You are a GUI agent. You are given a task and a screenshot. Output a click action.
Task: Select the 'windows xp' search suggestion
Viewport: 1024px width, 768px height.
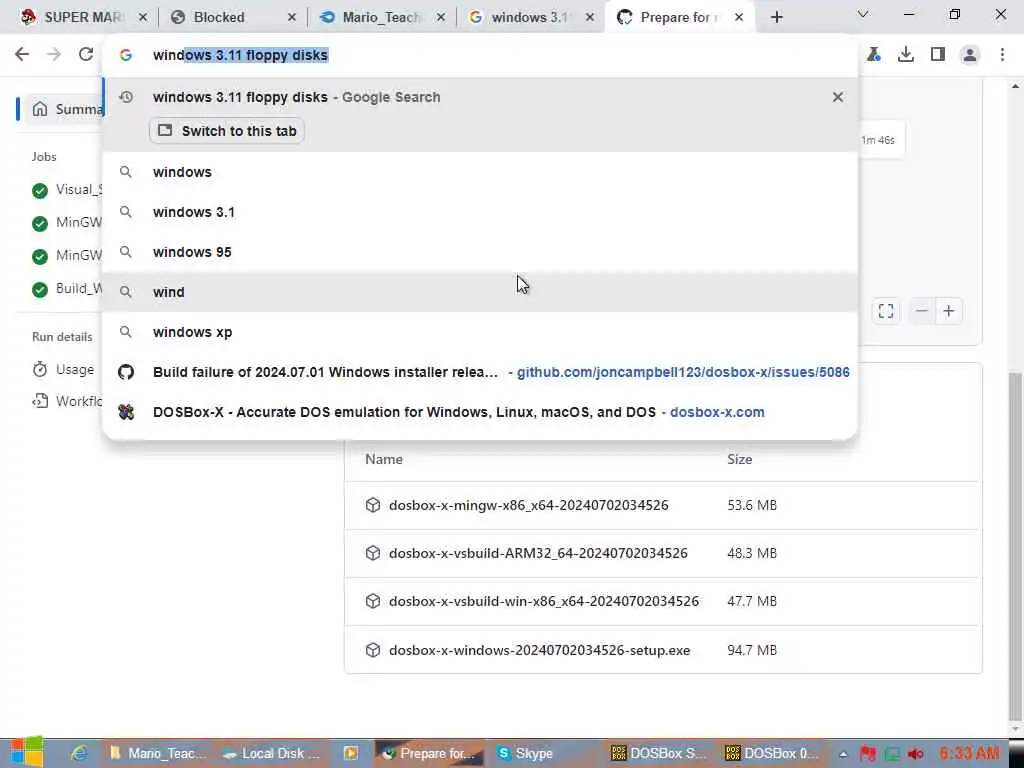pyautogui.click(x=480, y=332)
